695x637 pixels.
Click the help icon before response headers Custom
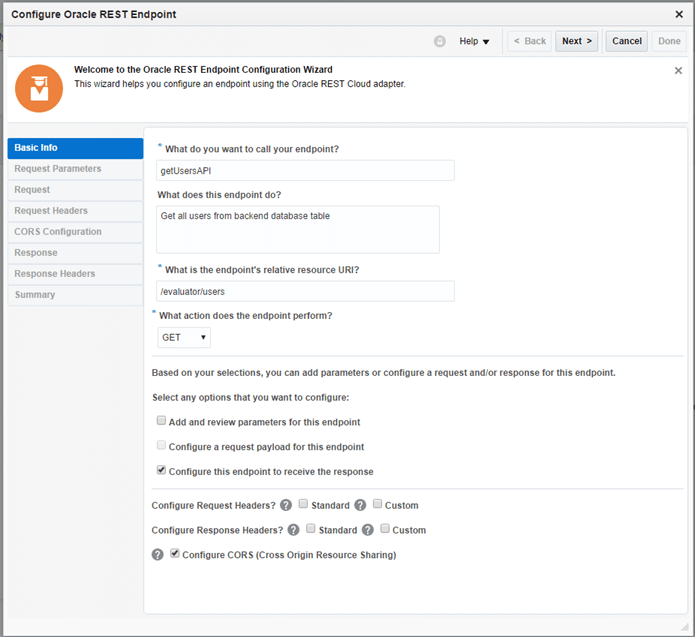pyautogui.click(x=368, y=530)
